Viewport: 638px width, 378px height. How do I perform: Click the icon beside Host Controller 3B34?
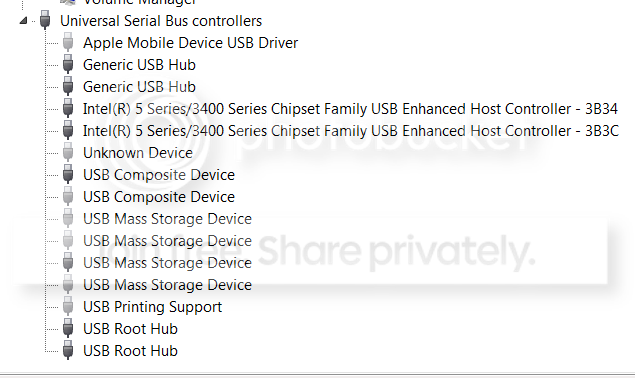coord(68,108)
